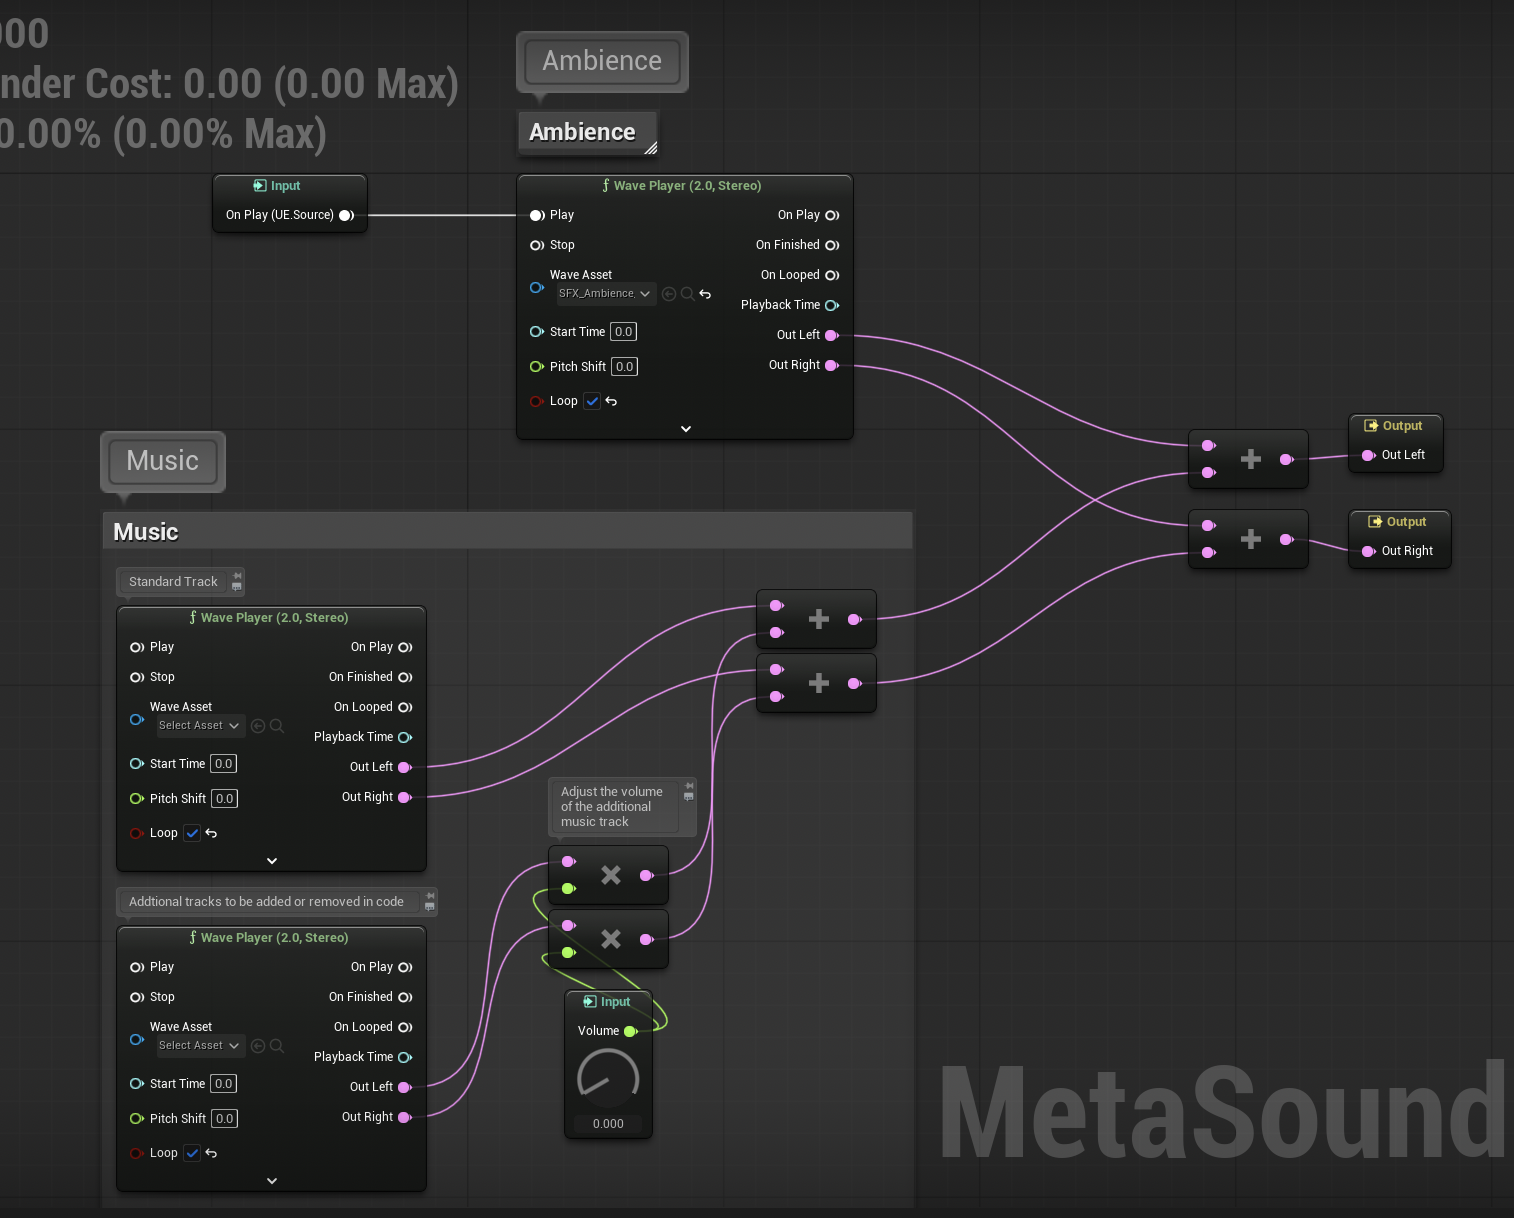Viewport: 1514px width, 1218px height.
Task: Click the Out Right output node pin
Action: click(x=1369, y=551)
